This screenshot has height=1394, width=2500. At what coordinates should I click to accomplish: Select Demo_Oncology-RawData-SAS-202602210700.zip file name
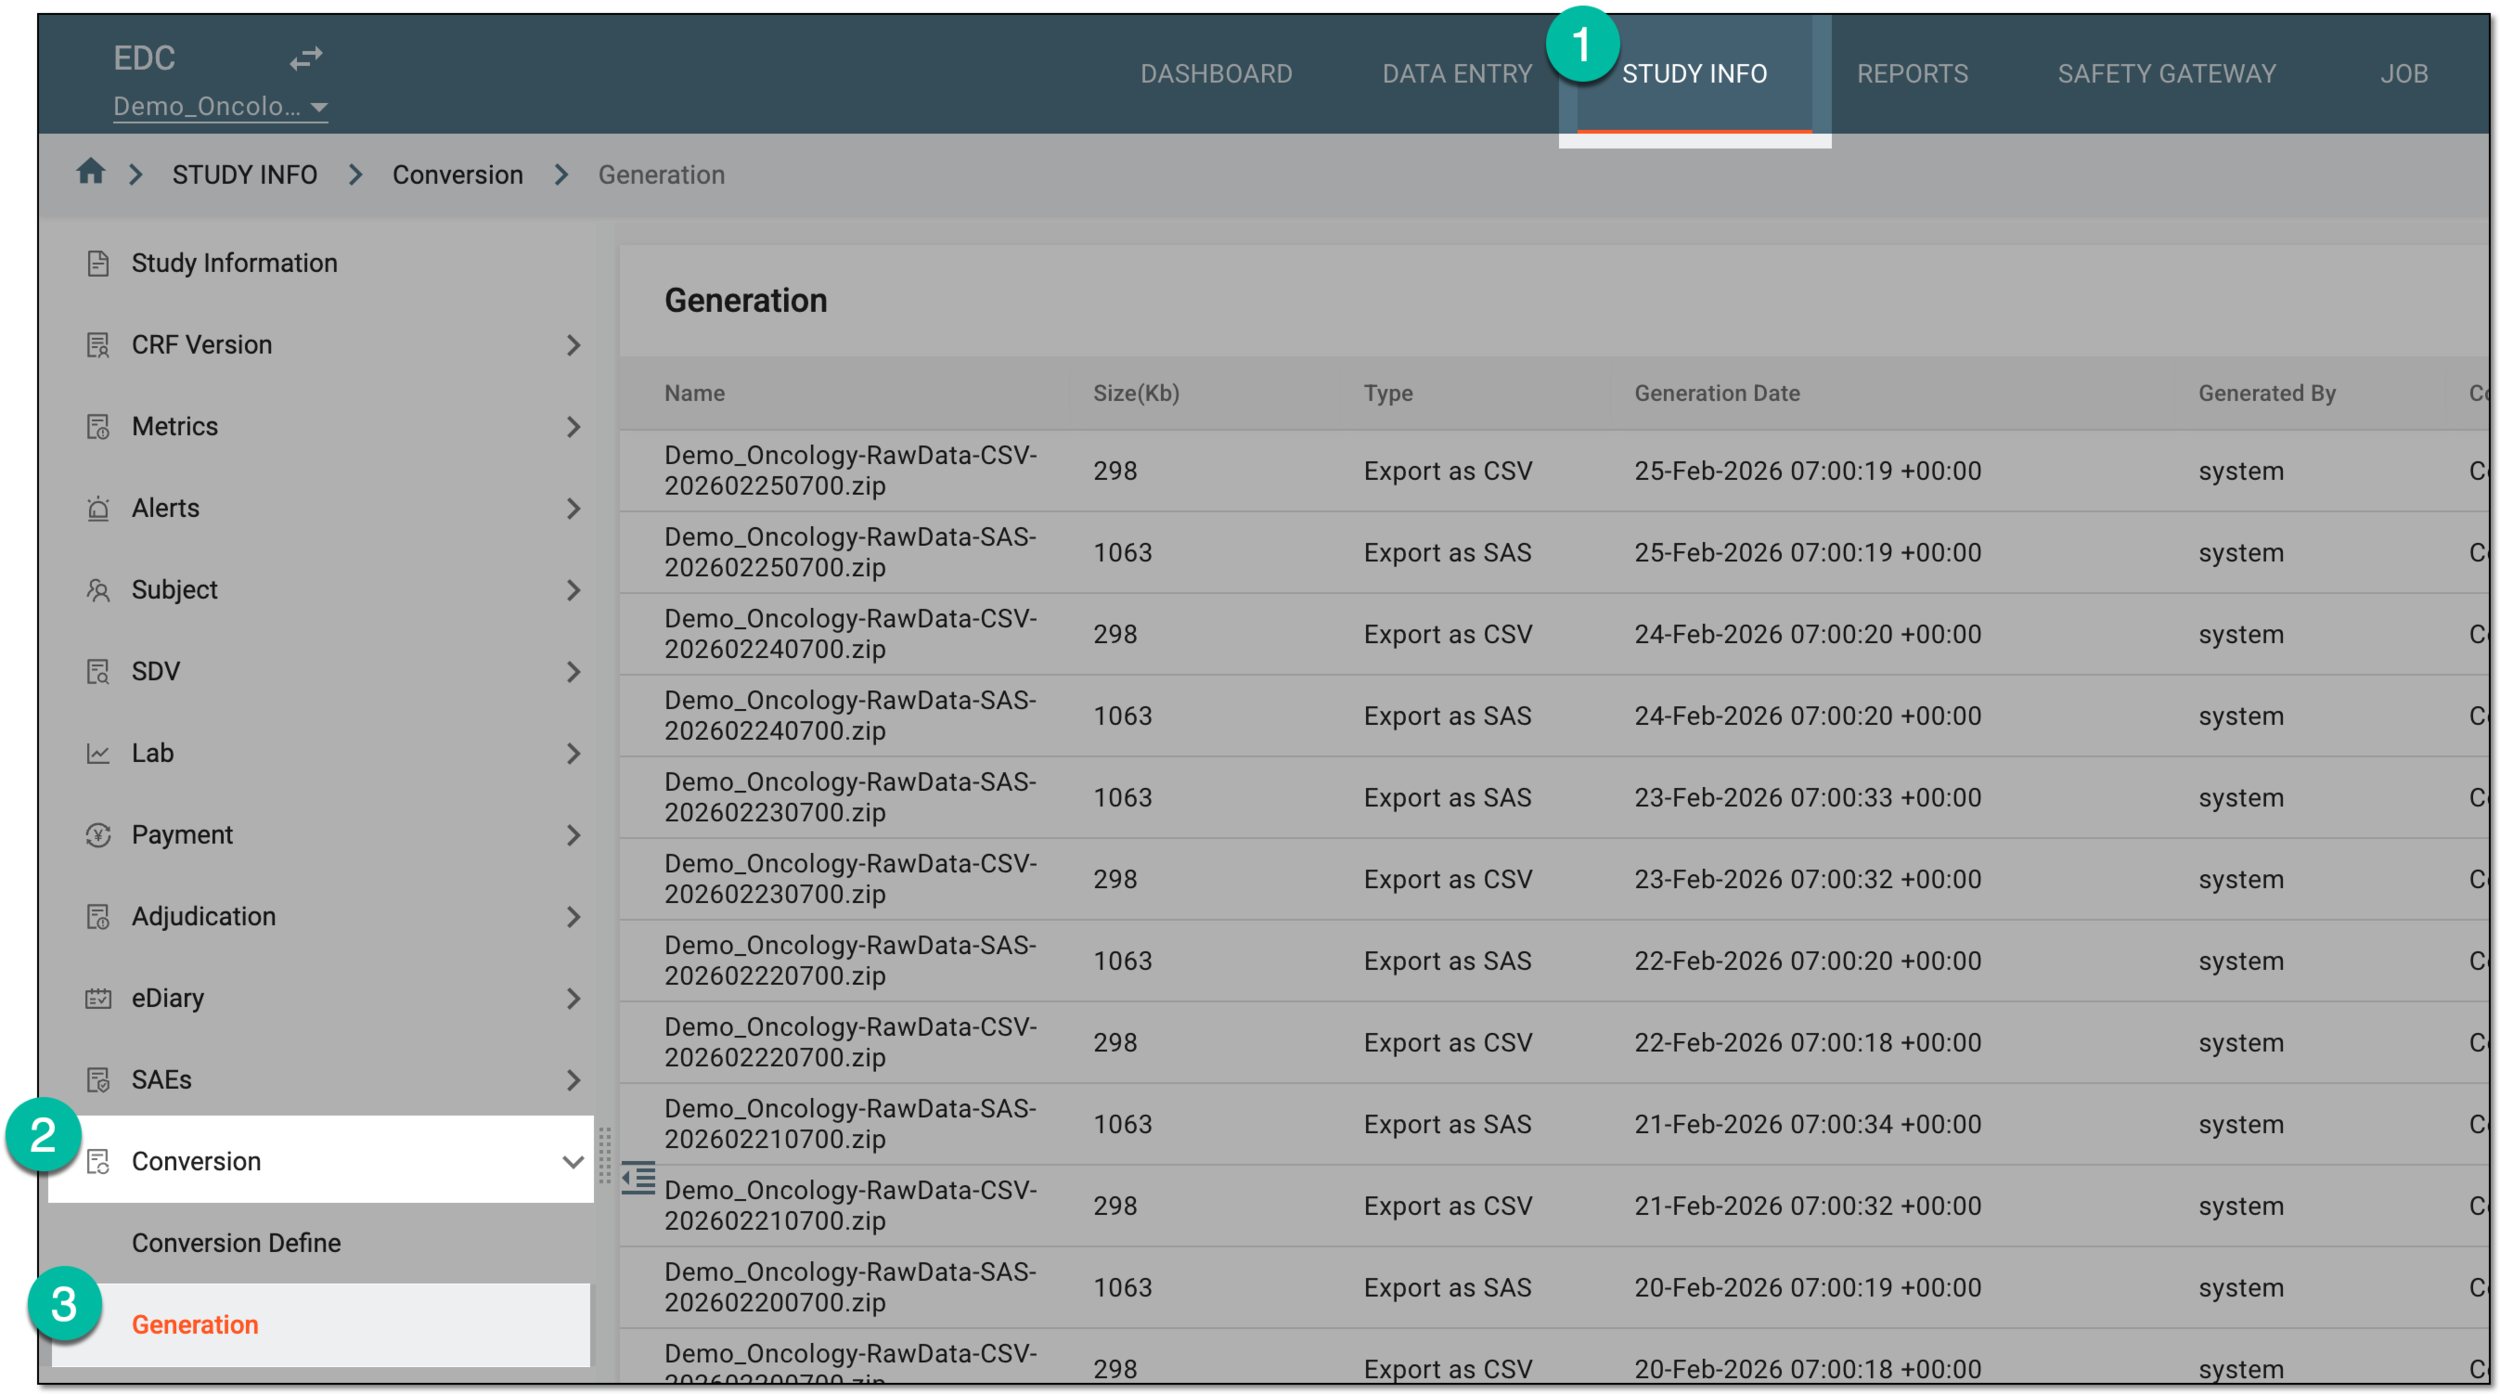point(850,1124)
